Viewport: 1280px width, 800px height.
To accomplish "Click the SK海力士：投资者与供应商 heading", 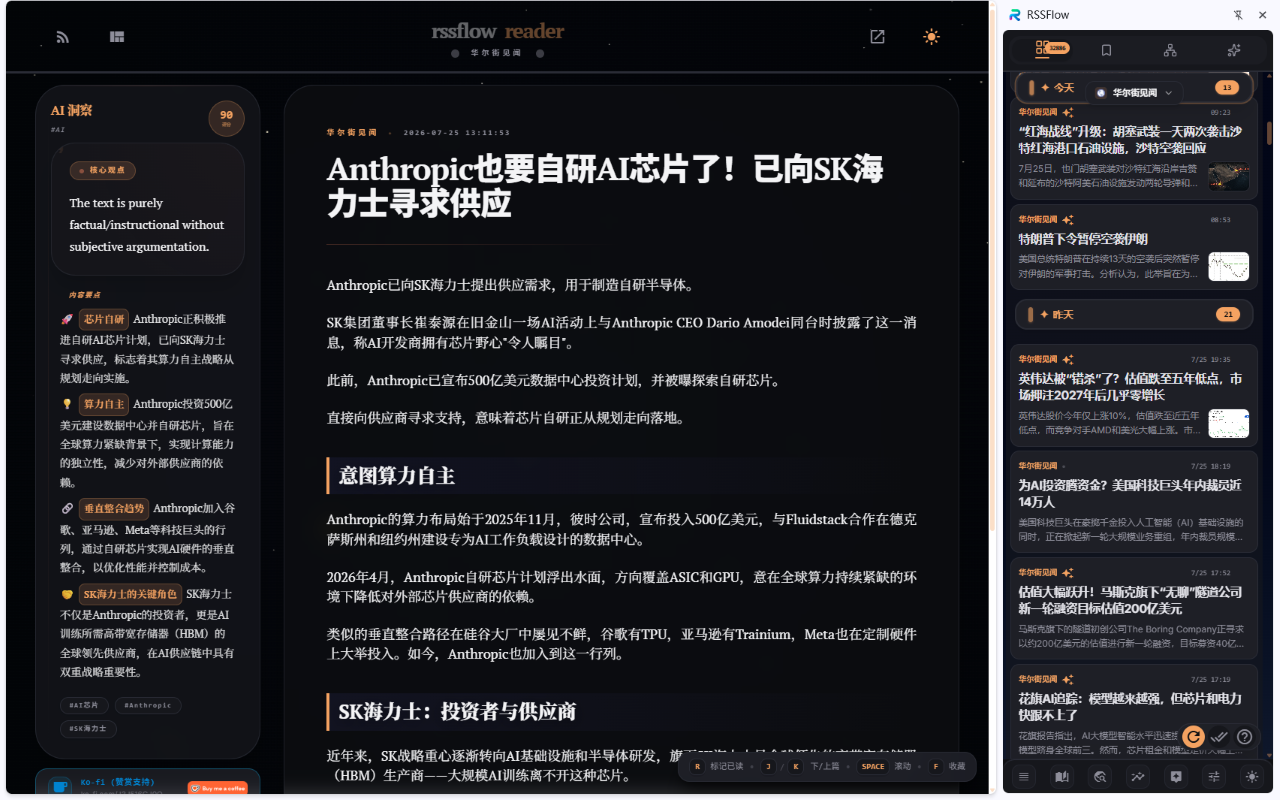I will coord(457,711).
